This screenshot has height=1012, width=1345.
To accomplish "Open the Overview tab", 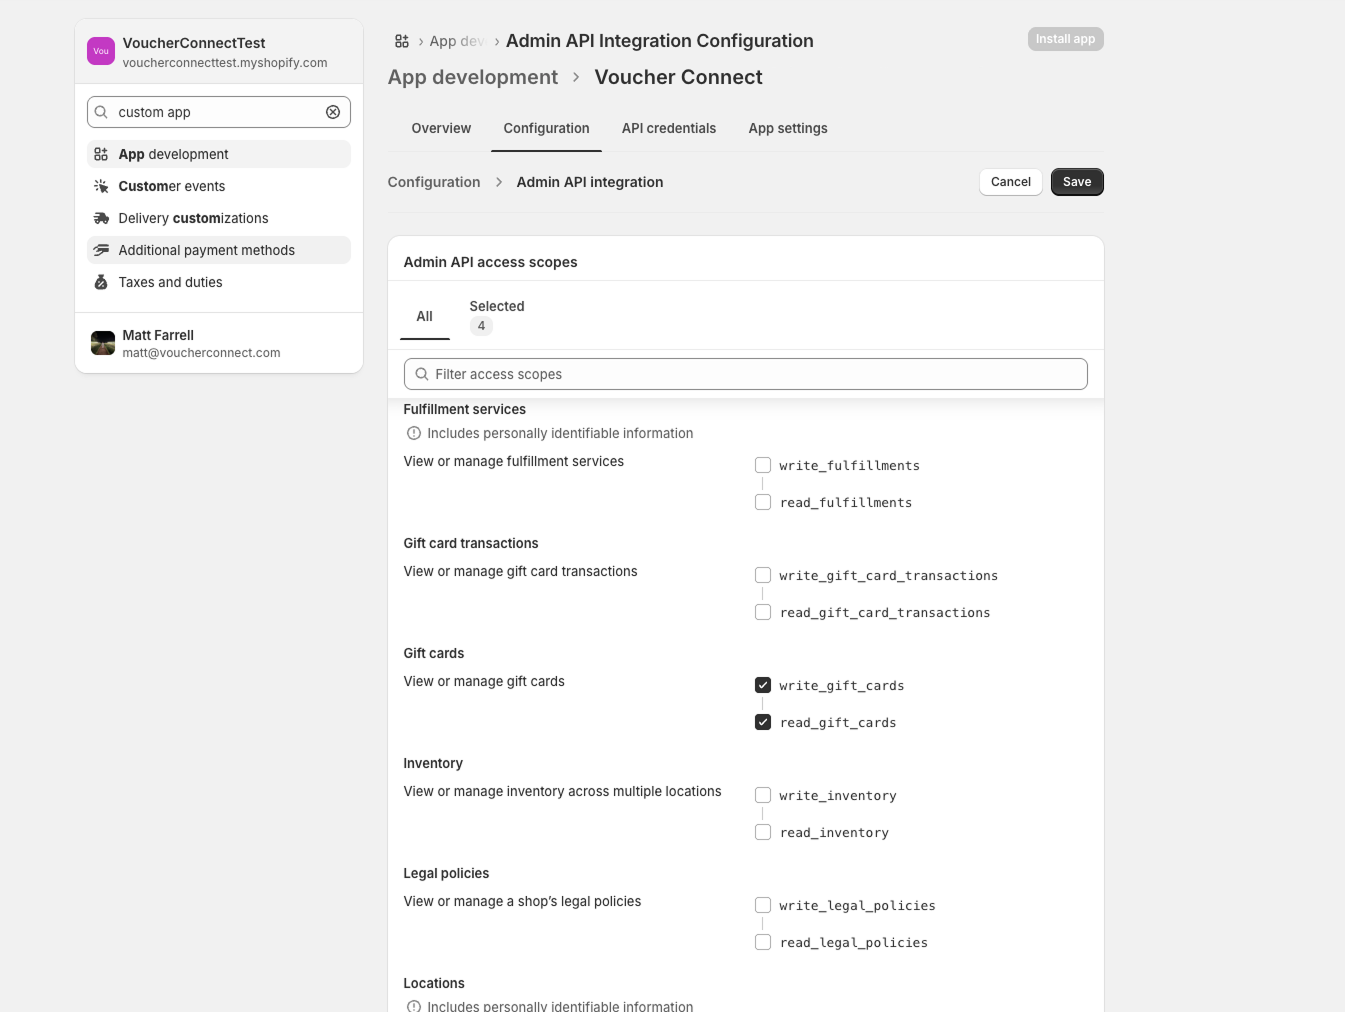I will (441, 128).
